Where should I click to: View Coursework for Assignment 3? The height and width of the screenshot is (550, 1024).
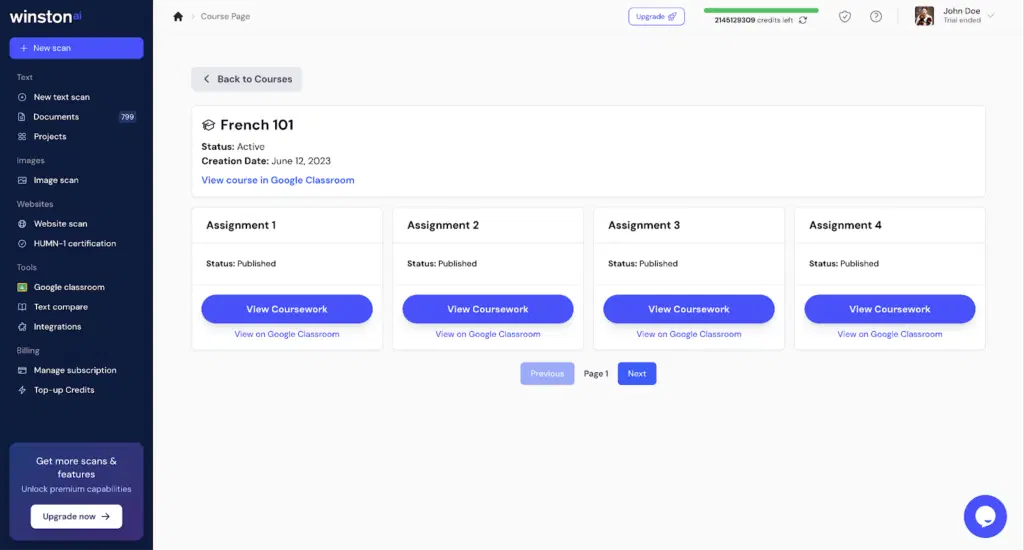[688, 309]
